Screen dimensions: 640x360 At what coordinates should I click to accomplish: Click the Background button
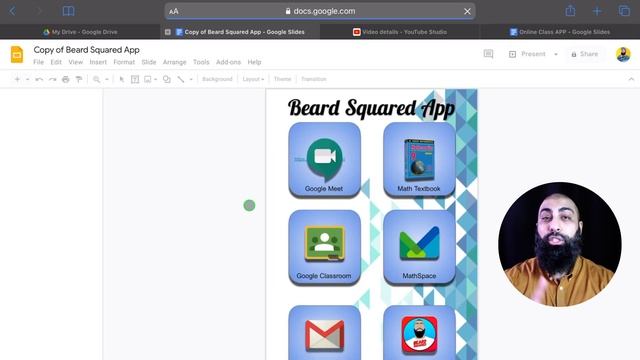tap(217, 79)
